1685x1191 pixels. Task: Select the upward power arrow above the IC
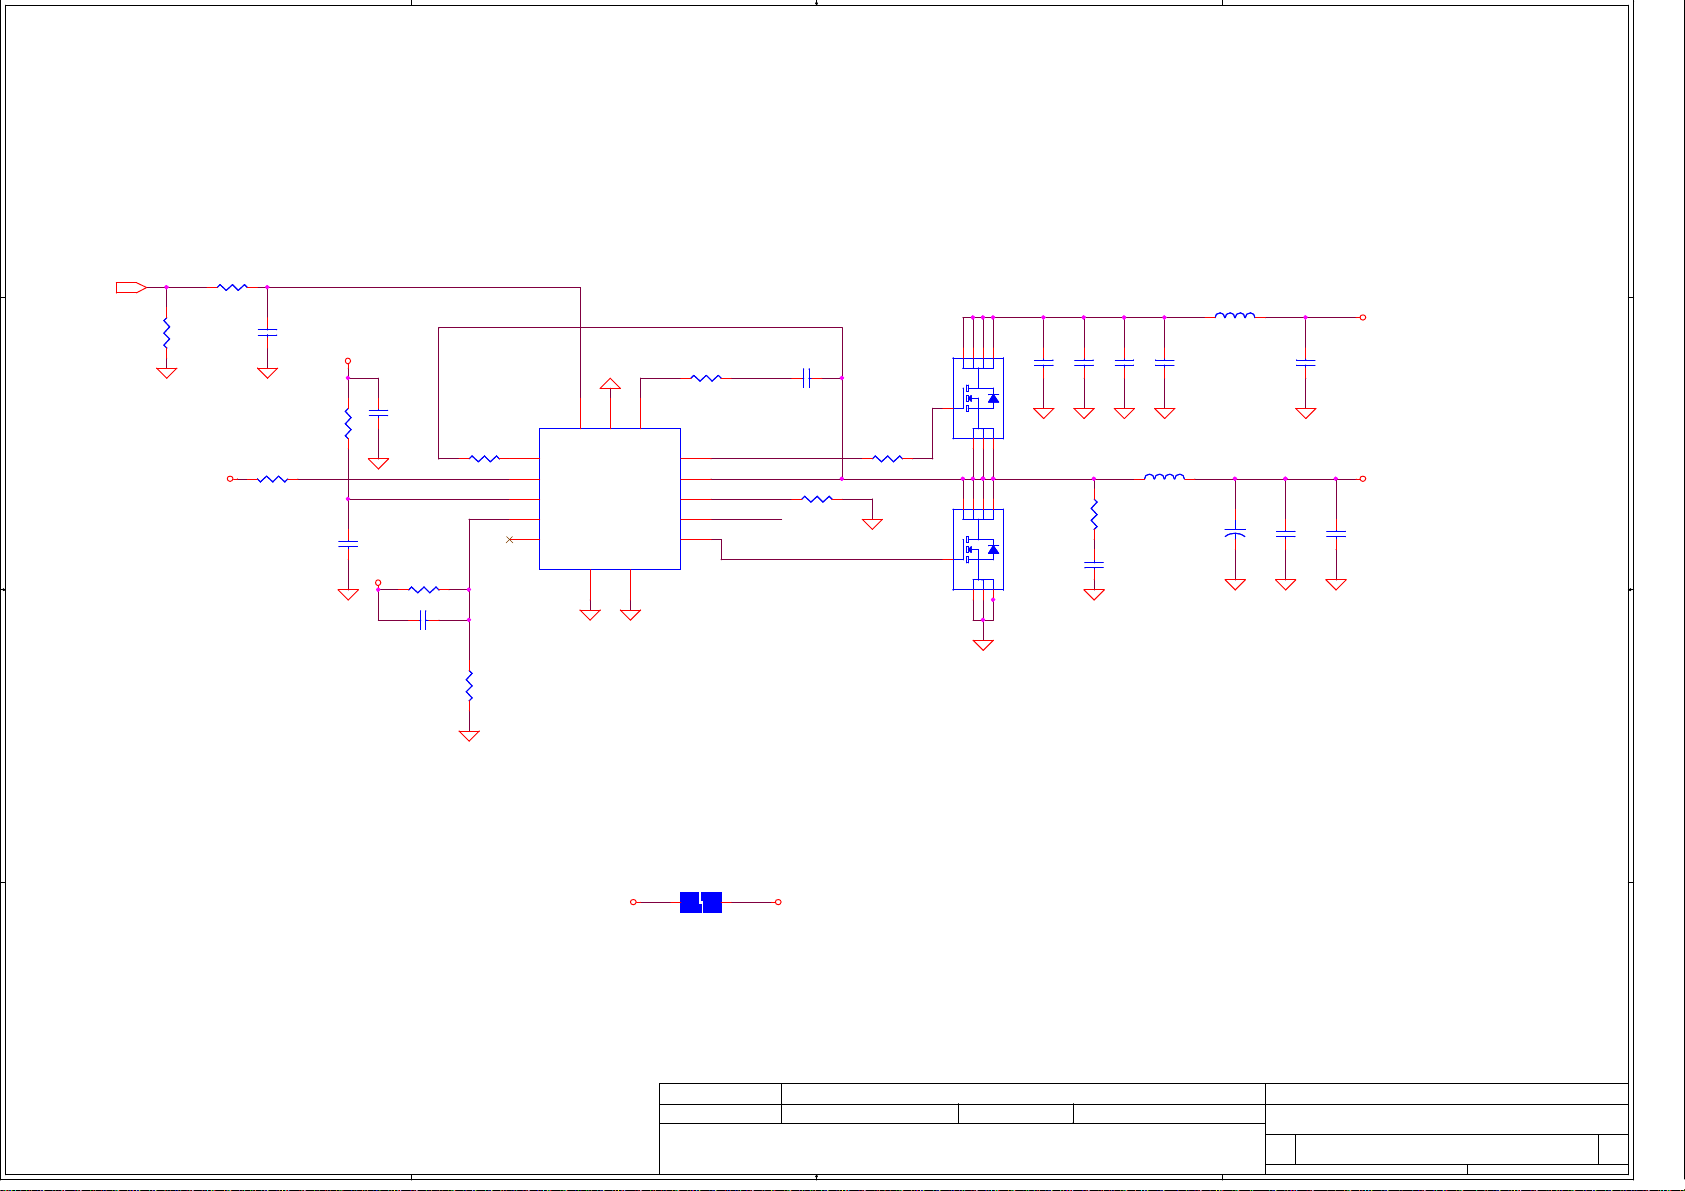(x=610, y=384)
